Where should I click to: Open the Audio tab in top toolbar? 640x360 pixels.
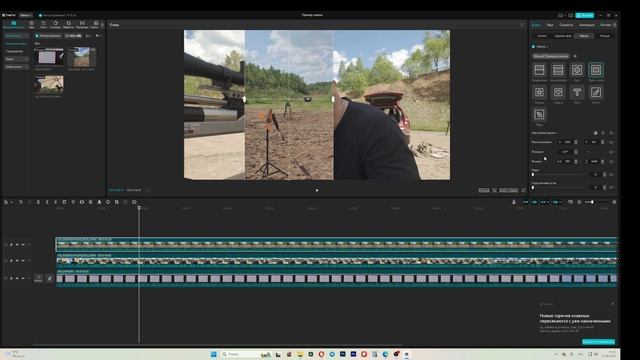pyautogui.click(x=31, y=24)
